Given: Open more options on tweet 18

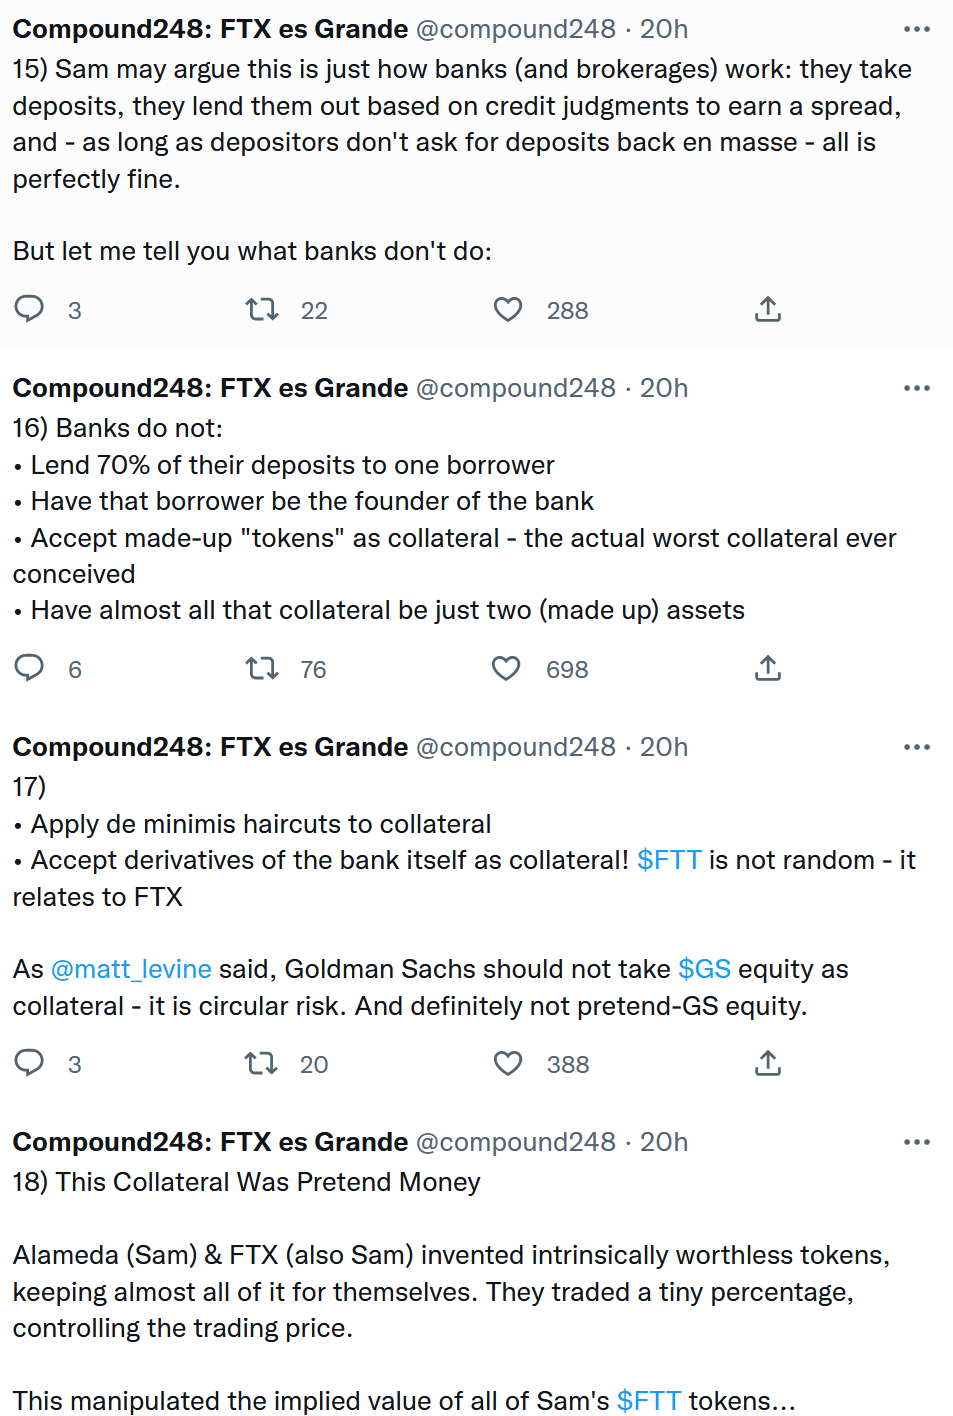Looking at the screenshot, I should coord(916,1142).
